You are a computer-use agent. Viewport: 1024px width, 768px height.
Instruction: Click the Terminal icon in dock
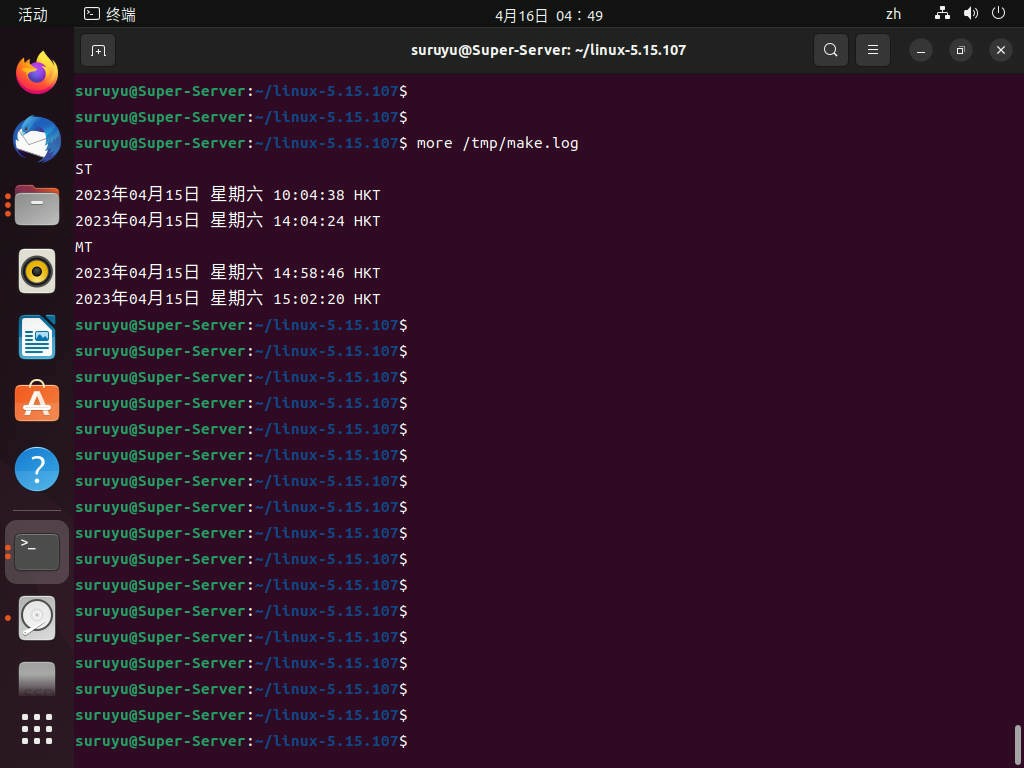click(37, 551)
